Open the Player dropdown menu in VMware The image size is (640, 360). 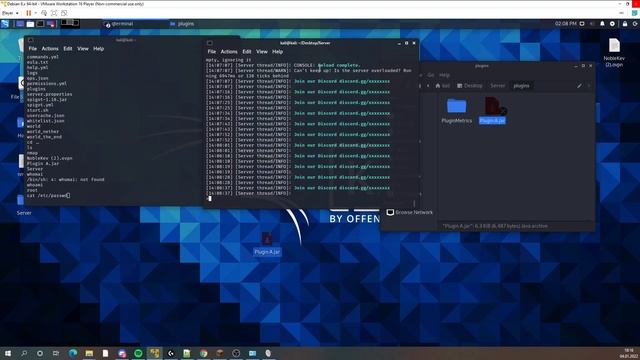point(10,13)
